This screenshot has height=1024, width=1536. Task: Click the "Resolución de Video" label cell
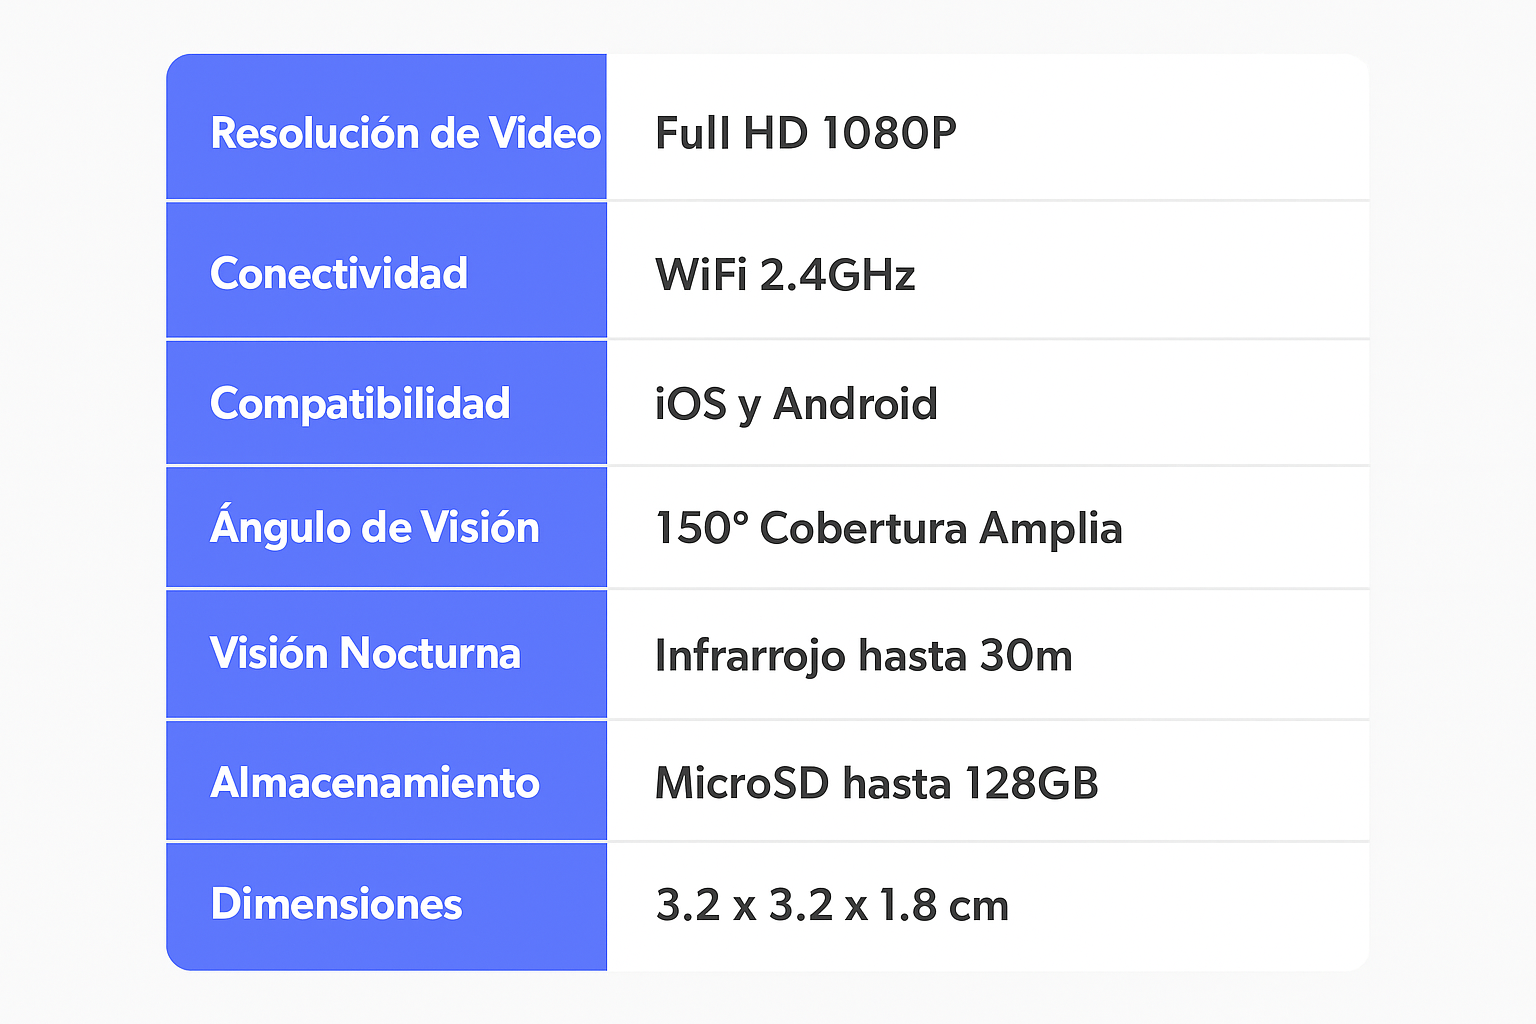[405, 133]
